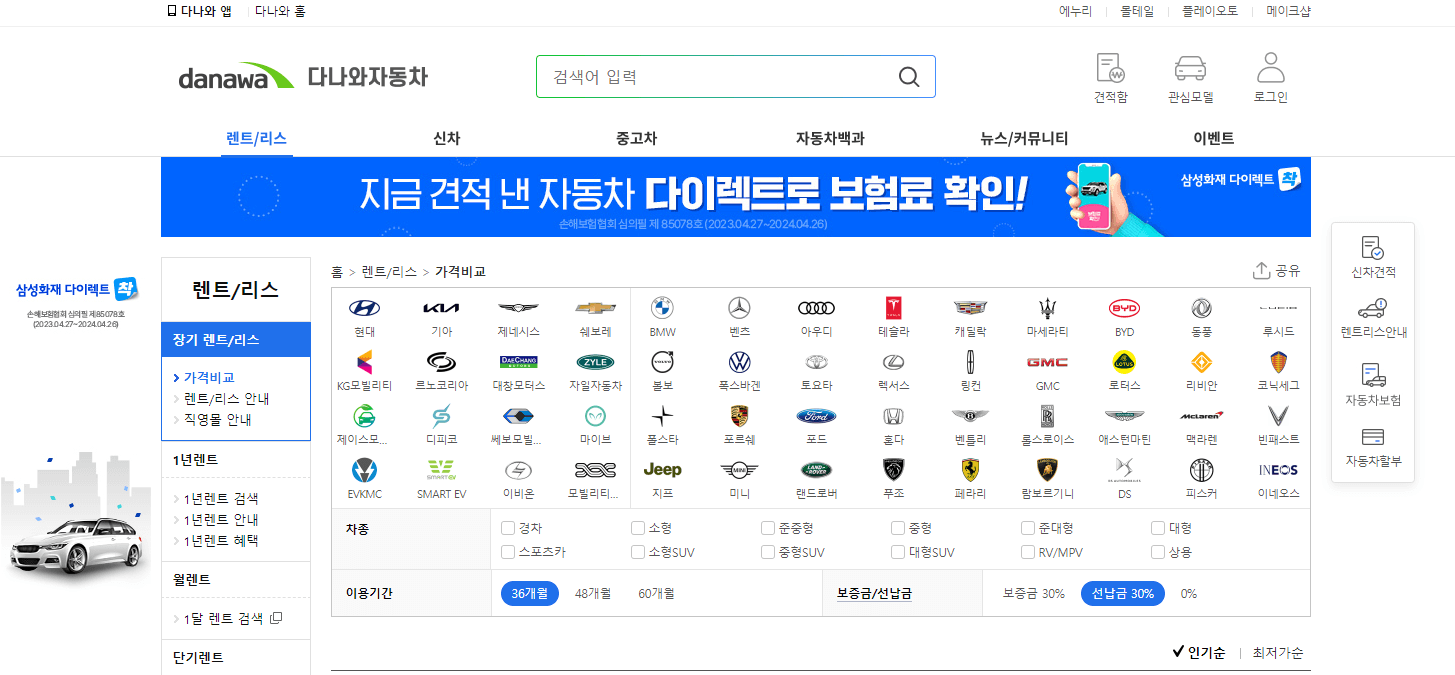This screenshot has width=1455, height=675.
Task: Open the 견적함 quote box icon
Action: point(1109,77)
